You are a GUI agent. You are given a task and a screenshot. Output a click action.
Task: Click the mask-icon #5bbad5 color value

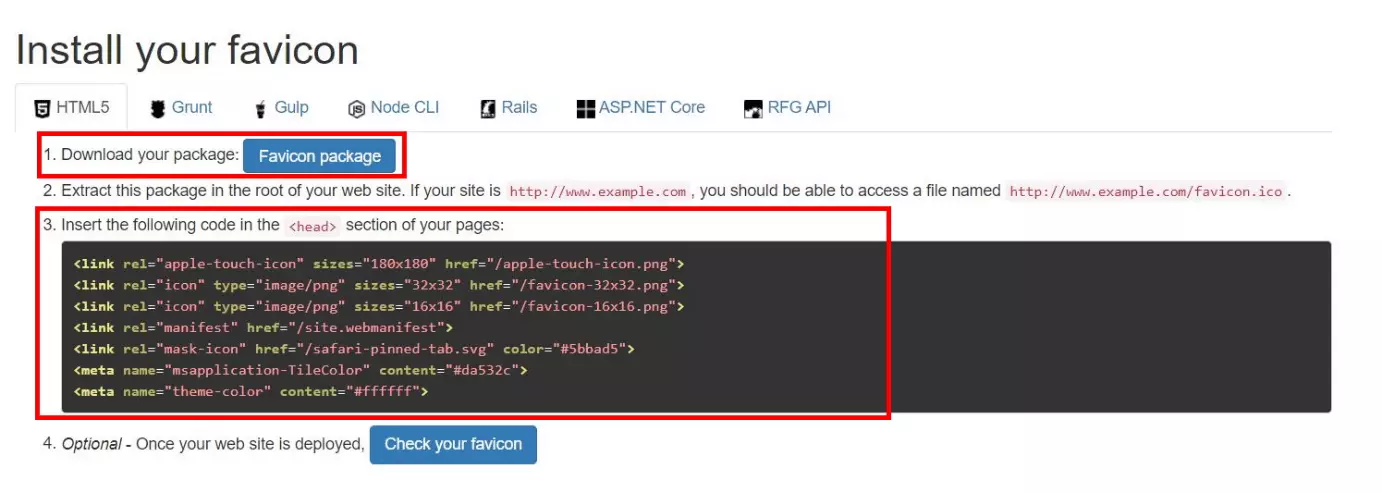pyautogui.click(x=596, y=349)
